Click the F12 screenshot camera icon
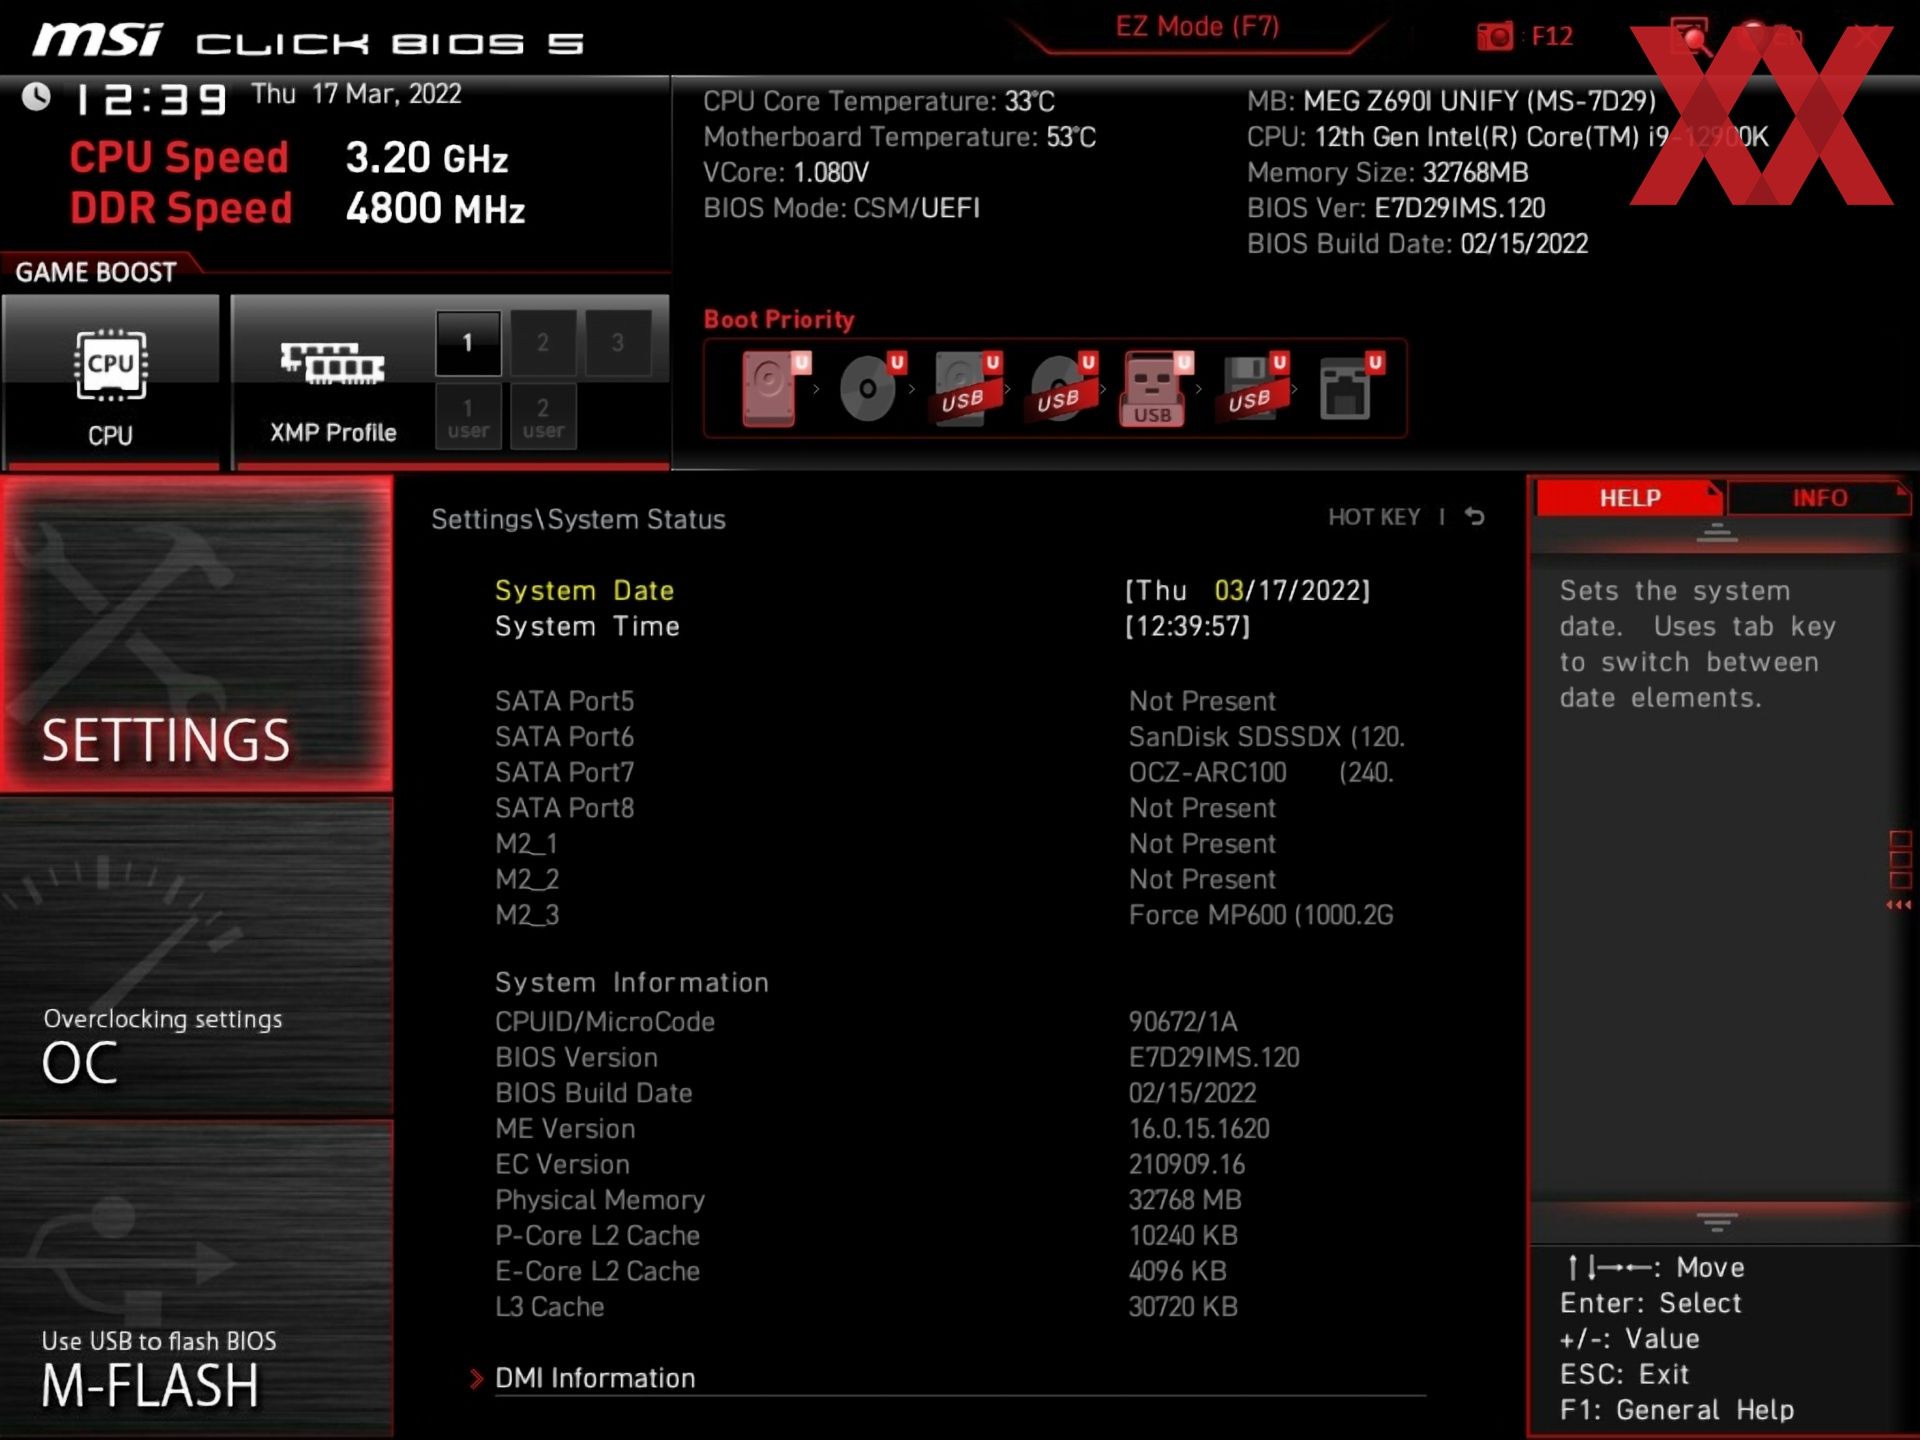 1495,37
